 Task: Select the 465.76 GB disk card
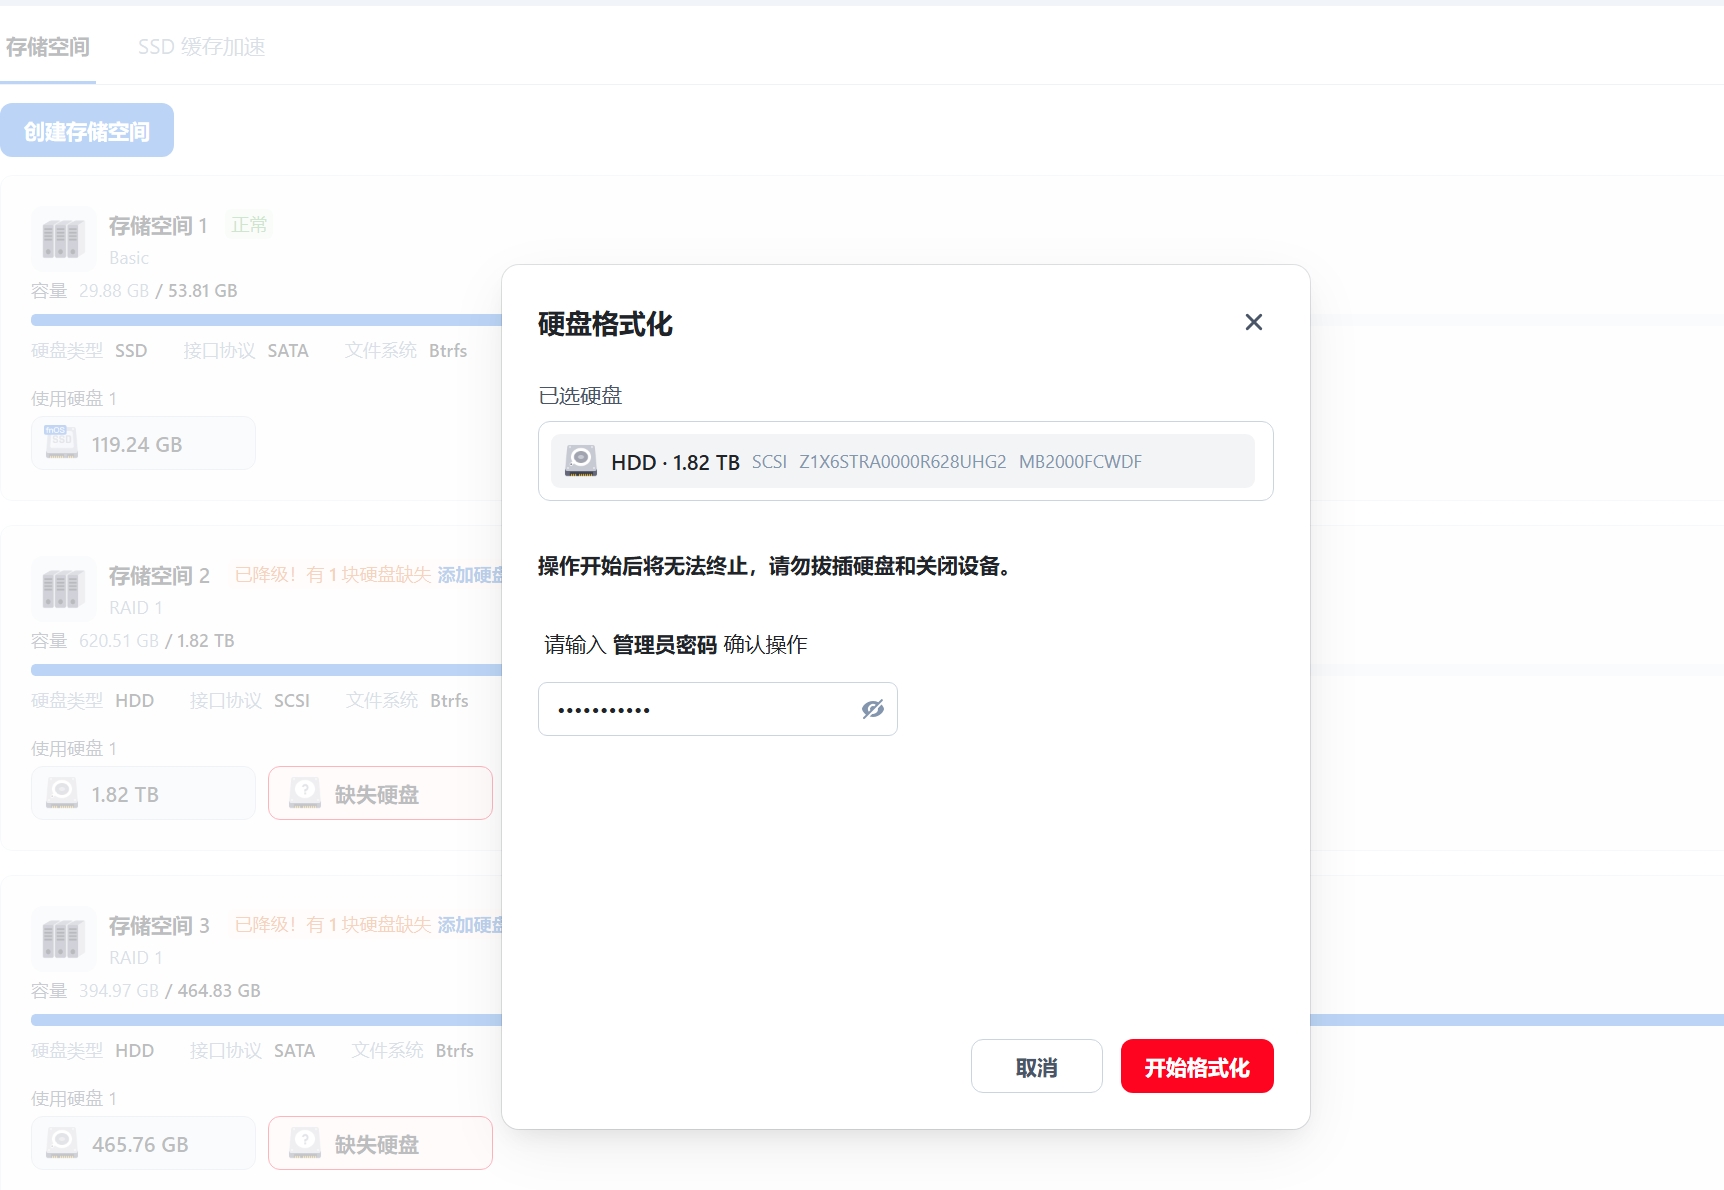[x=143, y=1143]
